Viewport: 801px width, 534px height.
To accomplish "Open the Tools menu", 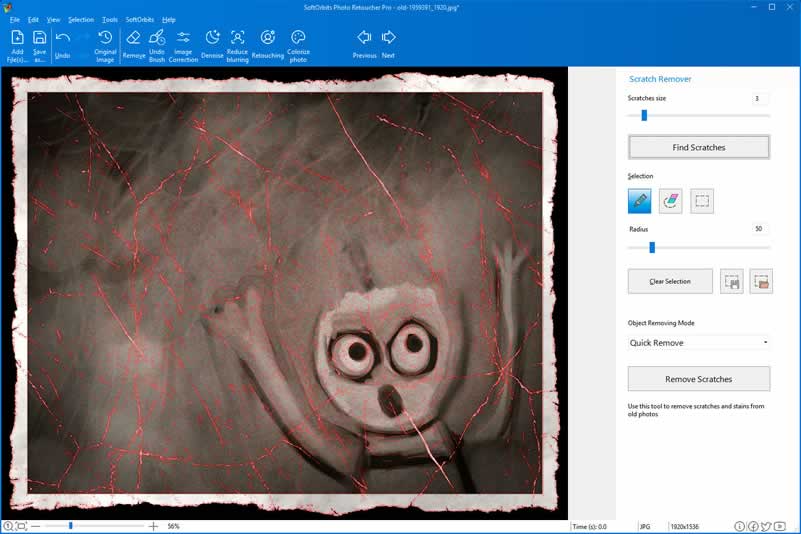I will pos(110,19).
